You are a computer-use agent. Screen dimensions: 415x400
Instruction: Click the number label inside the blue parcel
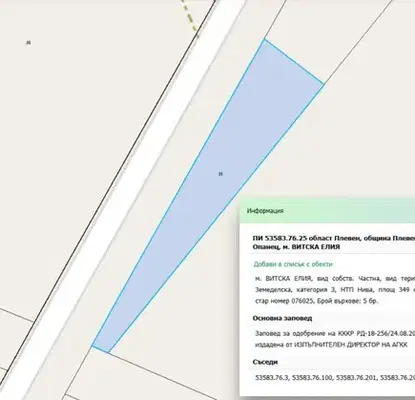220,174
